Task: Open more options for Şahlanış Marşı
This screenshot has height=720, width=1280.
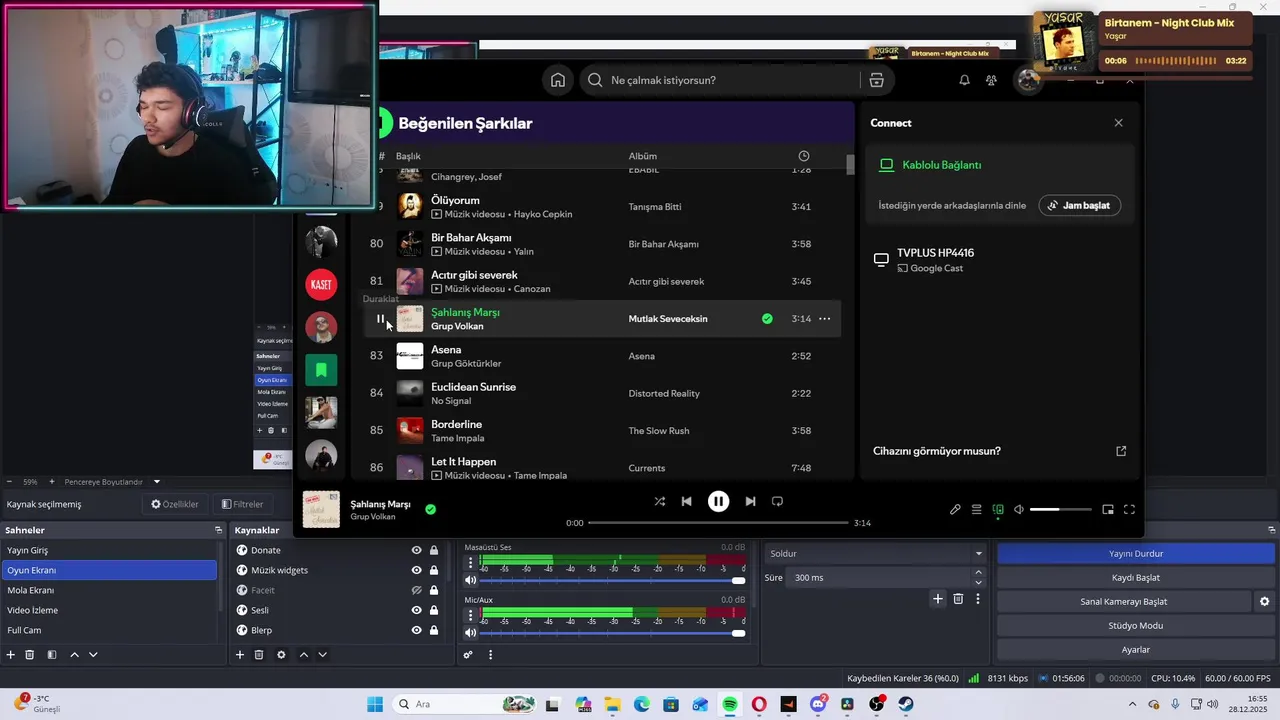Action: (x=825, y=319)
